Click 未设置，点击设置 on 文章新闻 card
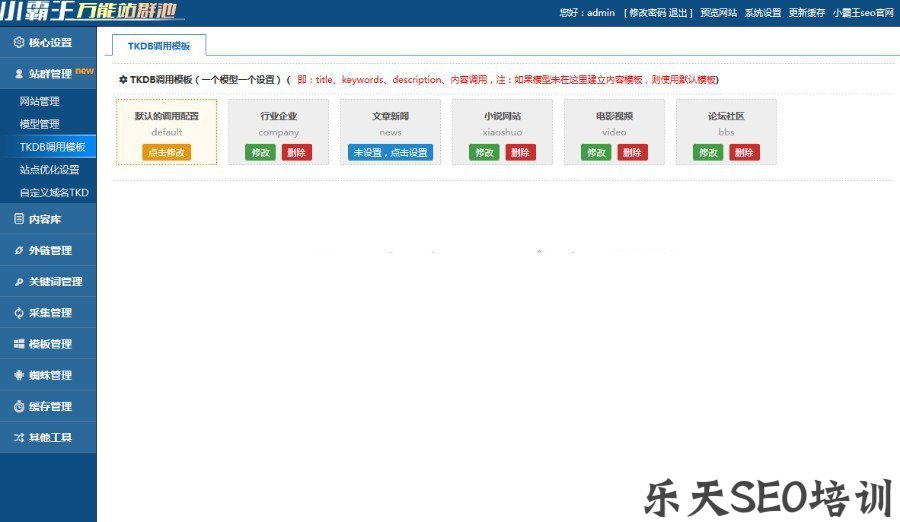The height and width of the screenshot is (522, 900). coord(390,152)
